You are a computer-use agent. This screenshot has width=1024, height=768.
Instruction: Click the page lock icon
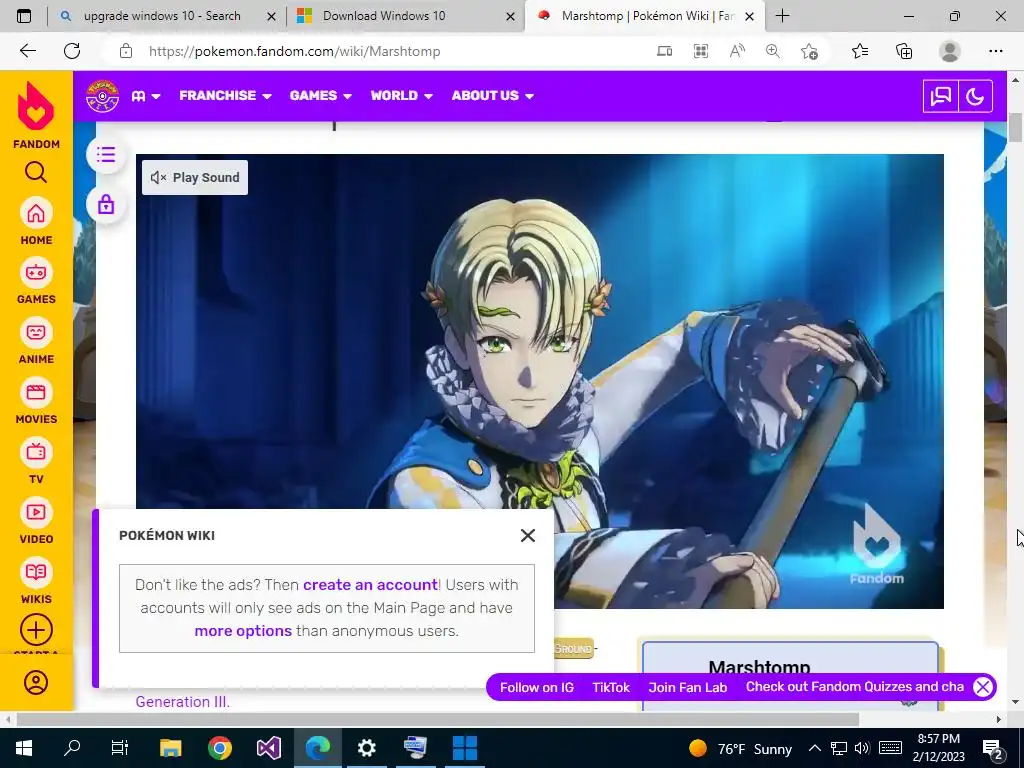(x=106, y=205)
